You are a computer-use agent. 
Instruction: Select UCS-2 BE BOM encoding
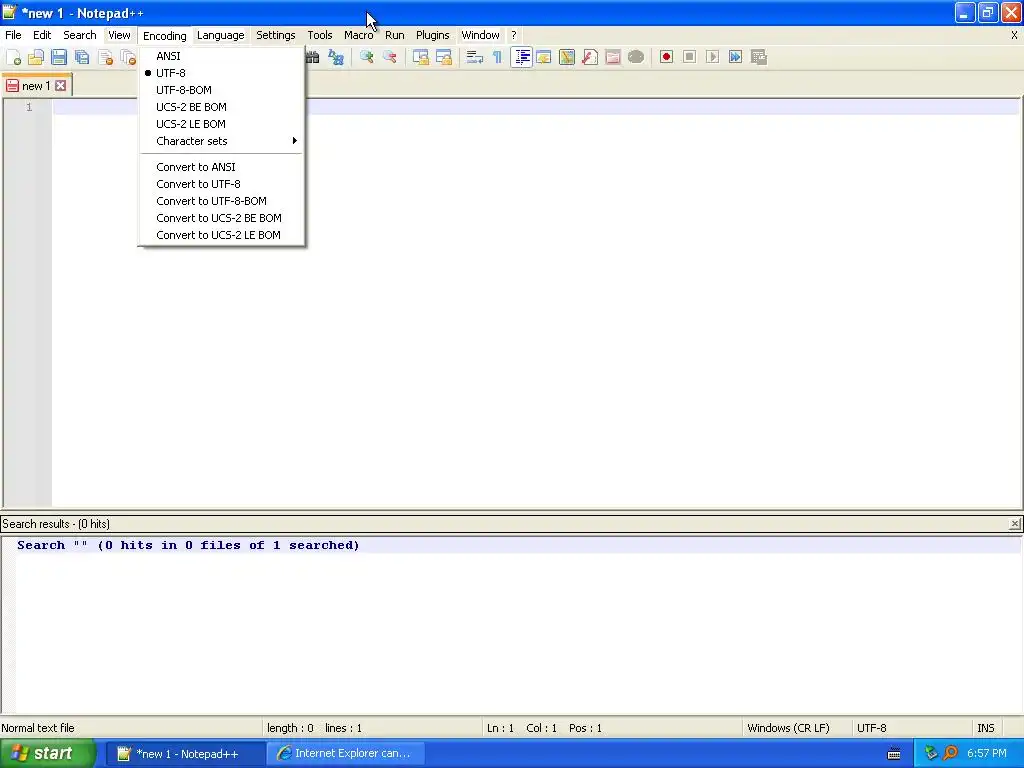click(221, 107)
